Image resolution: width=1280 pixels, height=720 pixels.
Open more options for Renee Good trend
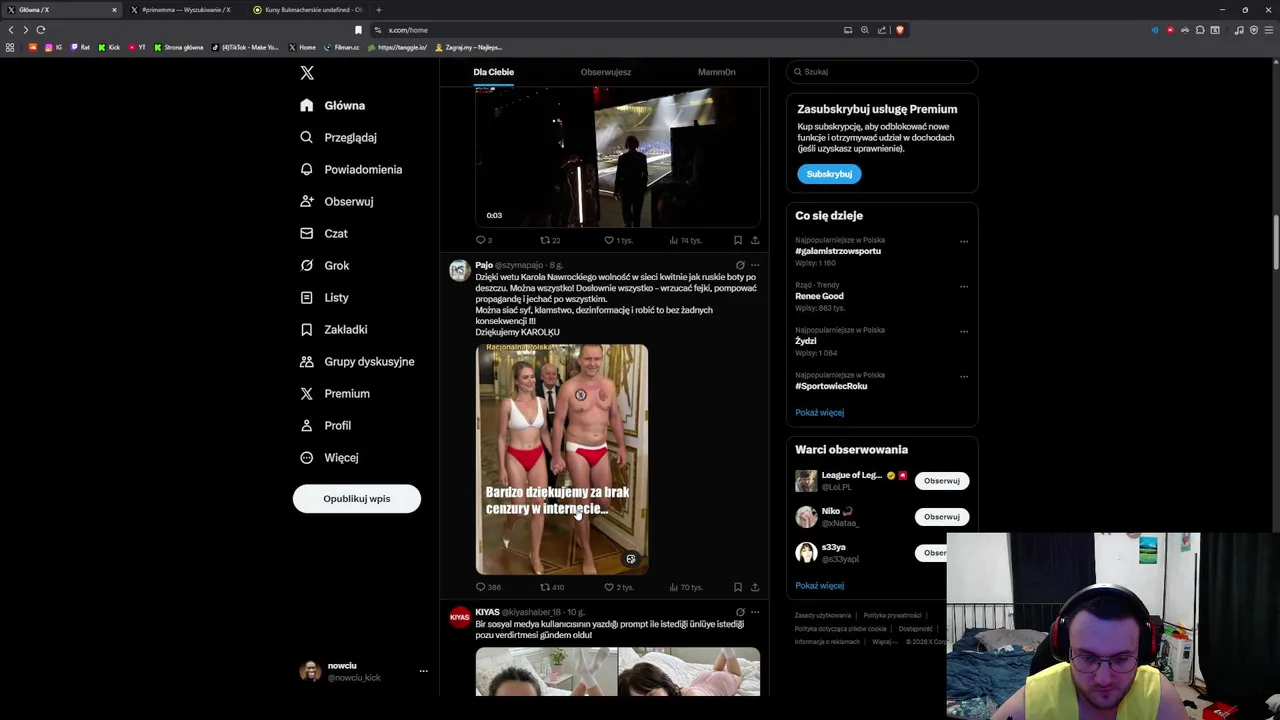pos(964,286)
